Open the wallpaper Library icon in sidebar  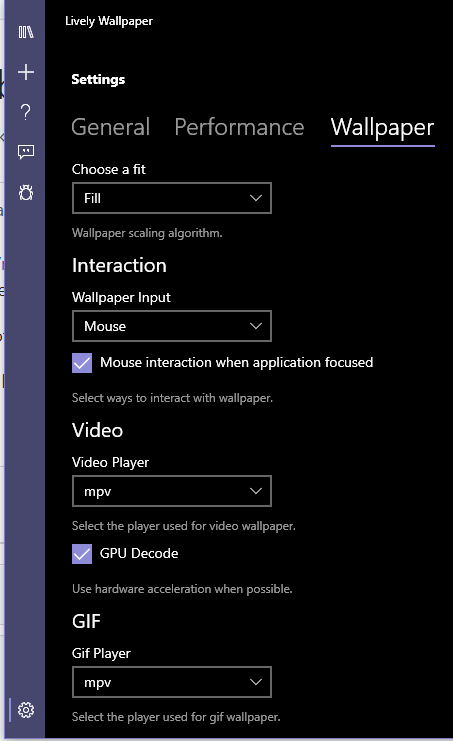[26, 32]
